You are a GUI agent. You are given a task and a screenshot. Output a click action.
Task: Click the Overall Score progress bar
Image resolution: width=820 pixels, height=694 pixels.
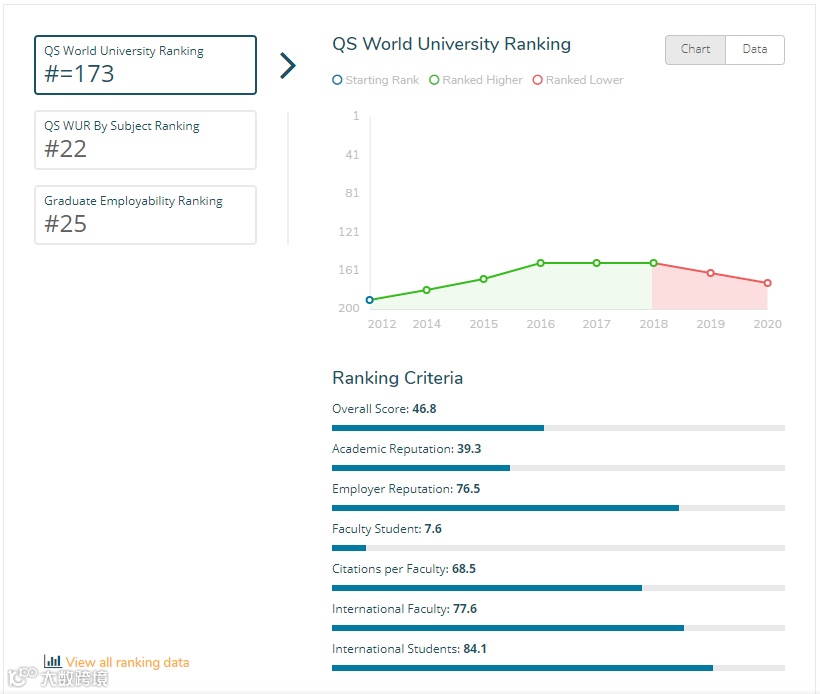tap(559, 428)
